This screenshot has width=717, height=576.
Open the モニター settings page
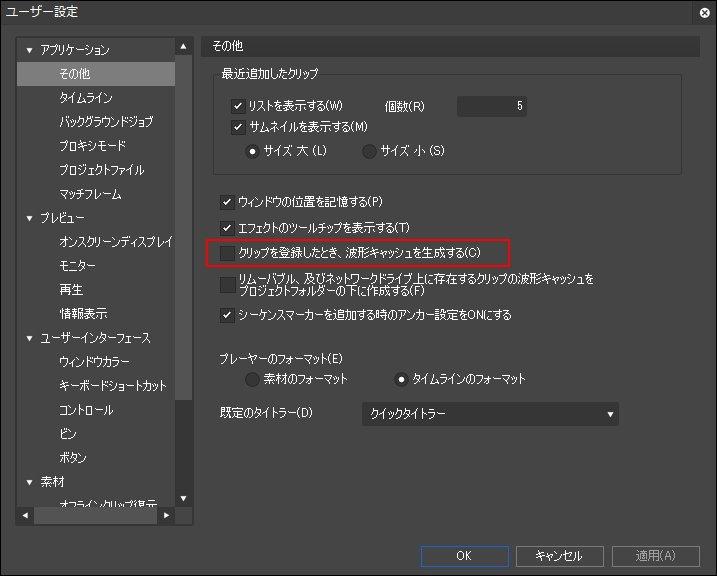(77, 266)
